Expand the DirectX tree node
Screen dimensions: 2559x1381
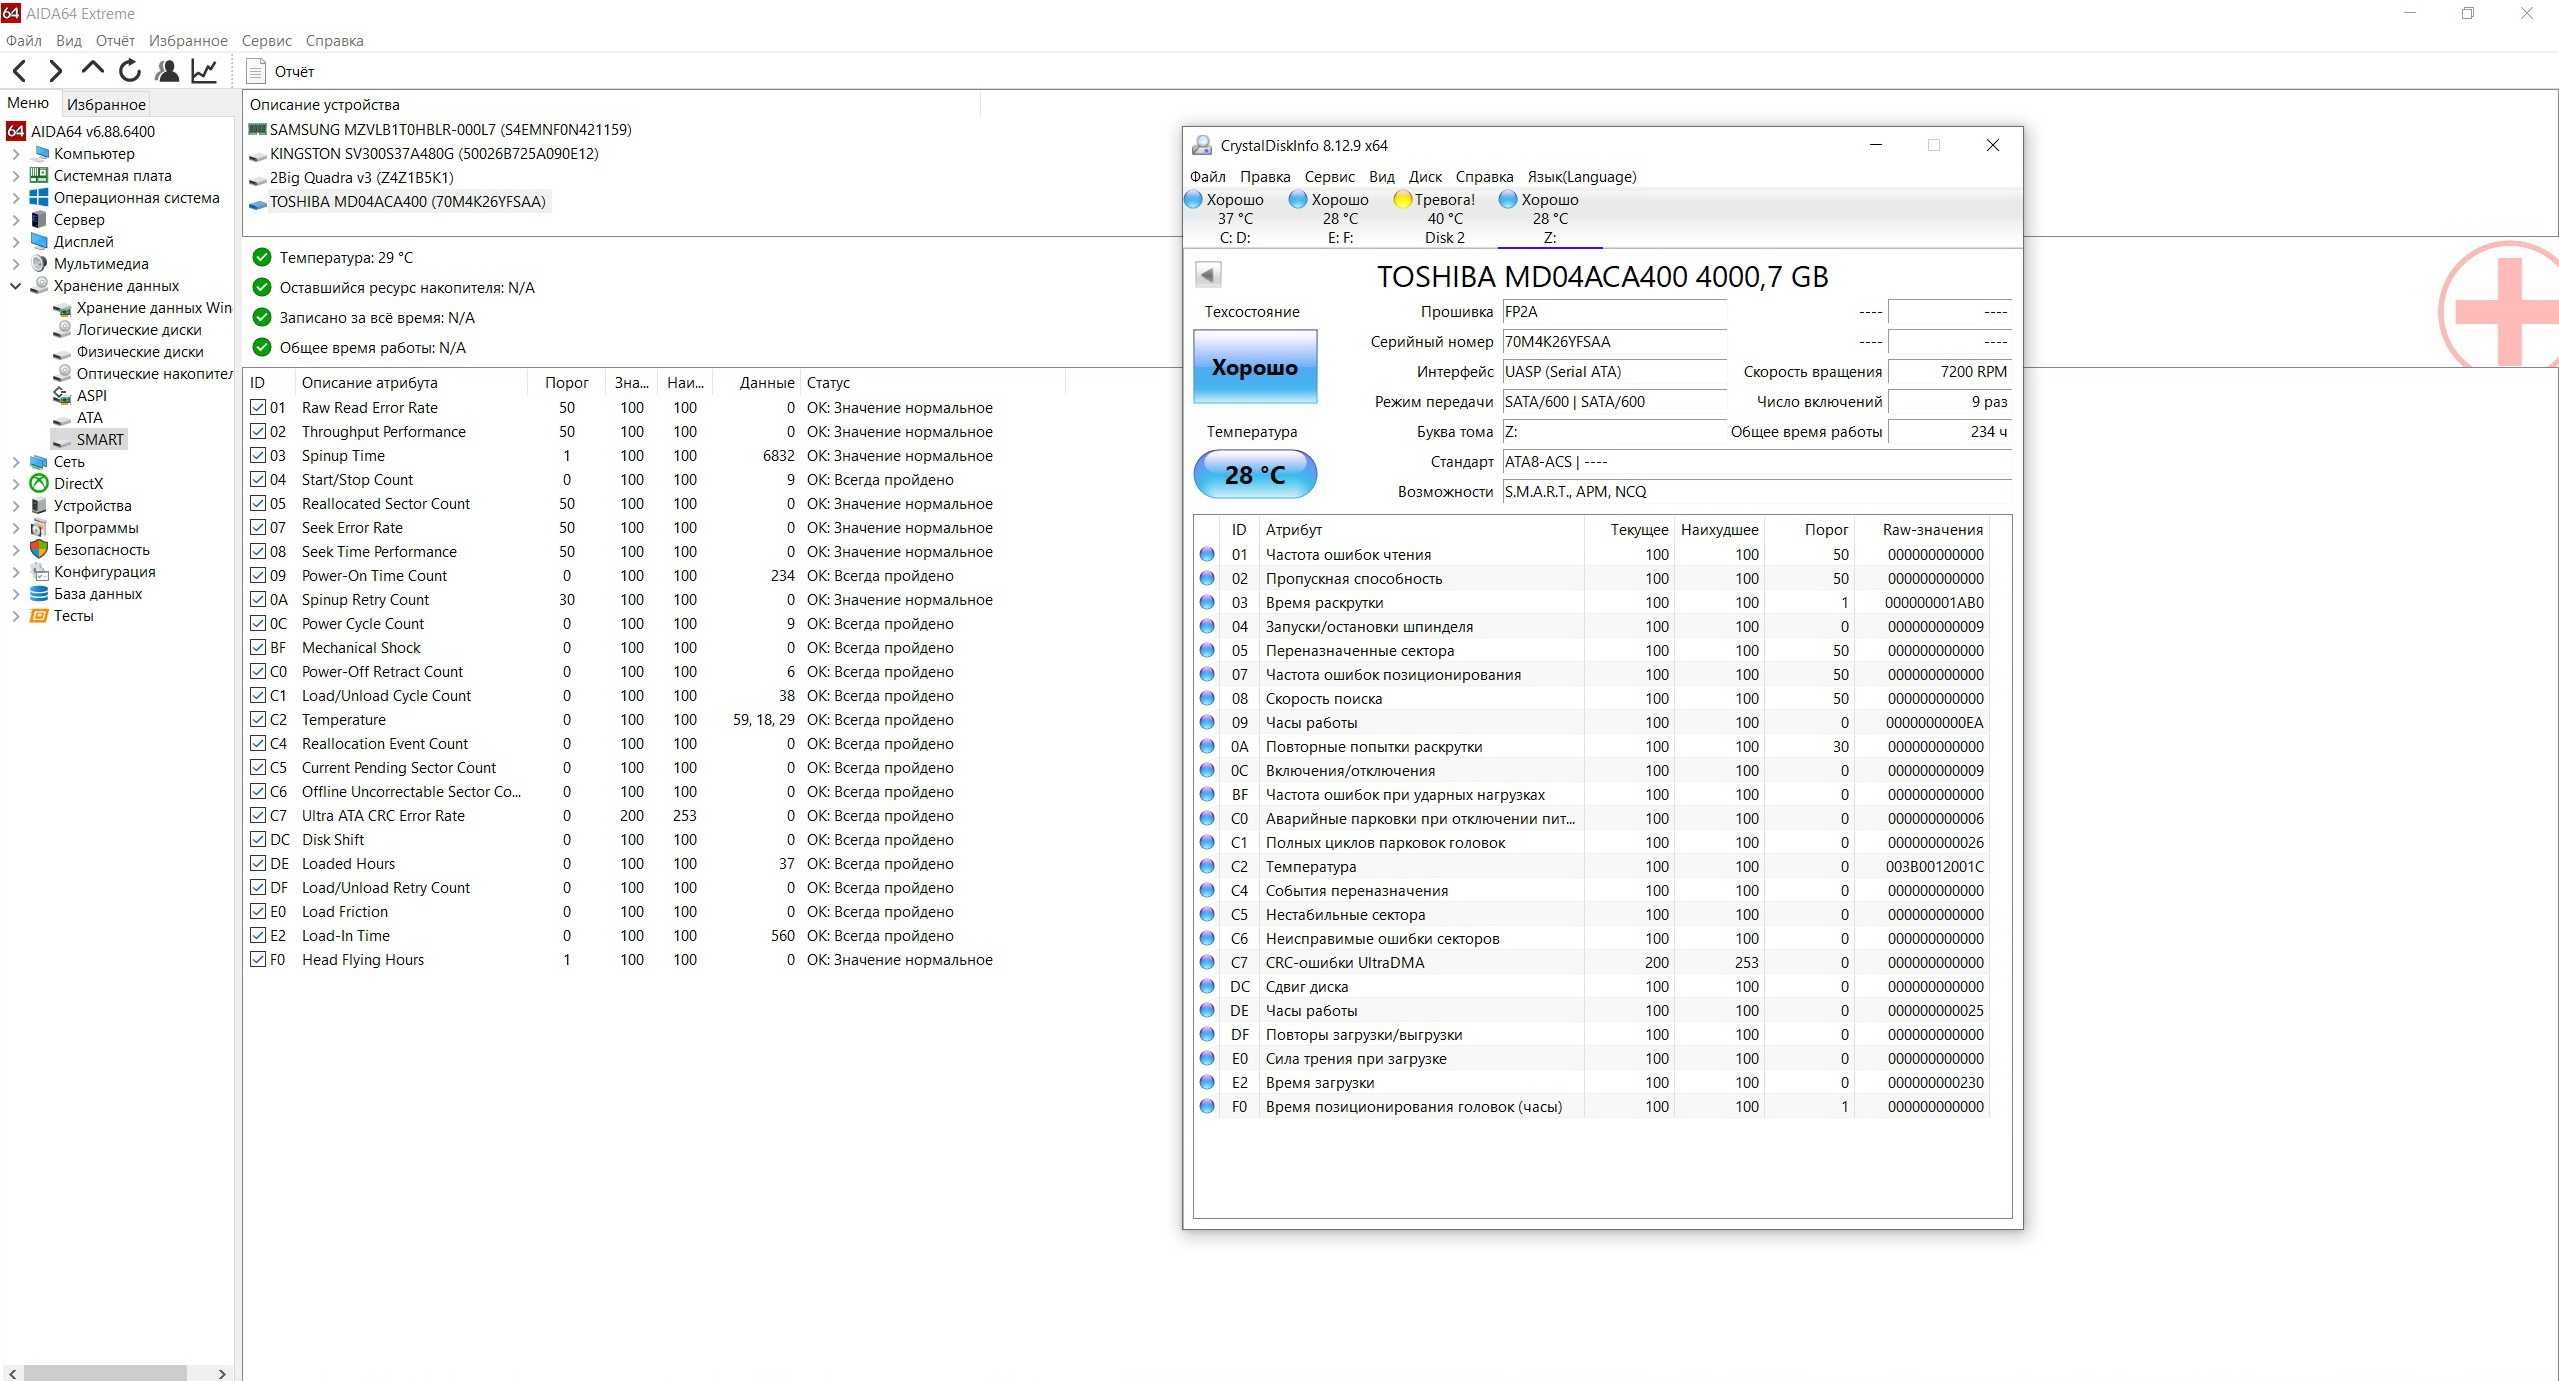coord(15,484)
